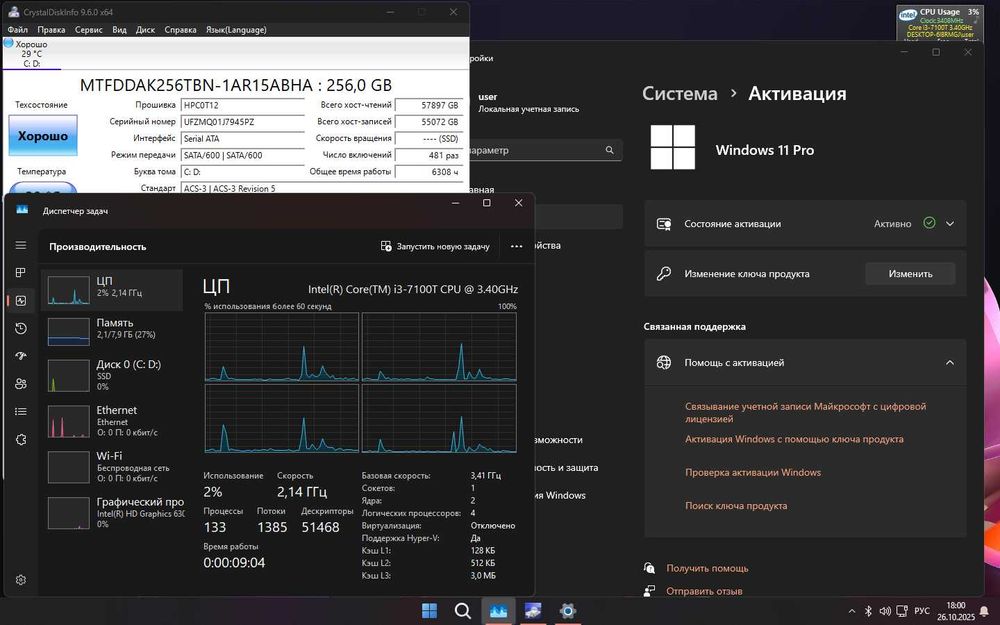Select the 'Графический процессор' performance item
The width and height of the screenshot is (1000, 625).
point(112,512)
